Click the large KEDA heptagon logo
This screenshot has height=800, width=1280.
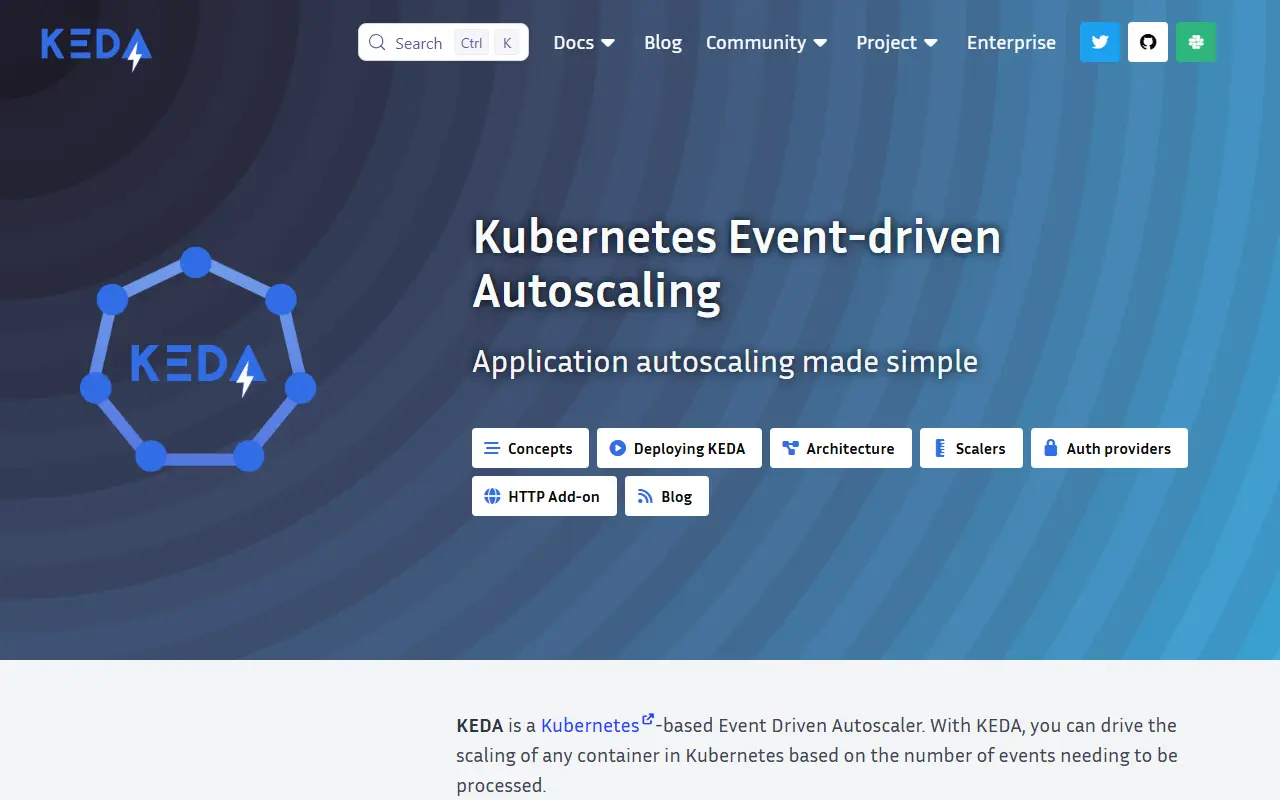(x=198, y=360)
